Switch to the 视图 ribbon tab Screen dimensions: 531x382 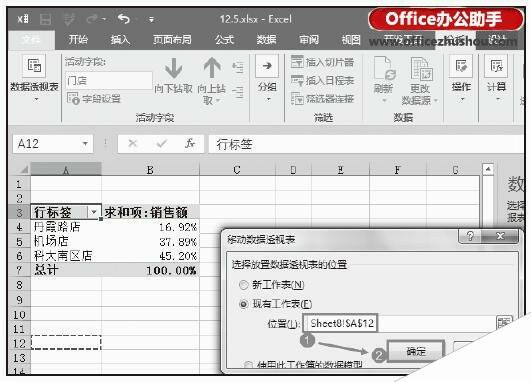(351, 40)
